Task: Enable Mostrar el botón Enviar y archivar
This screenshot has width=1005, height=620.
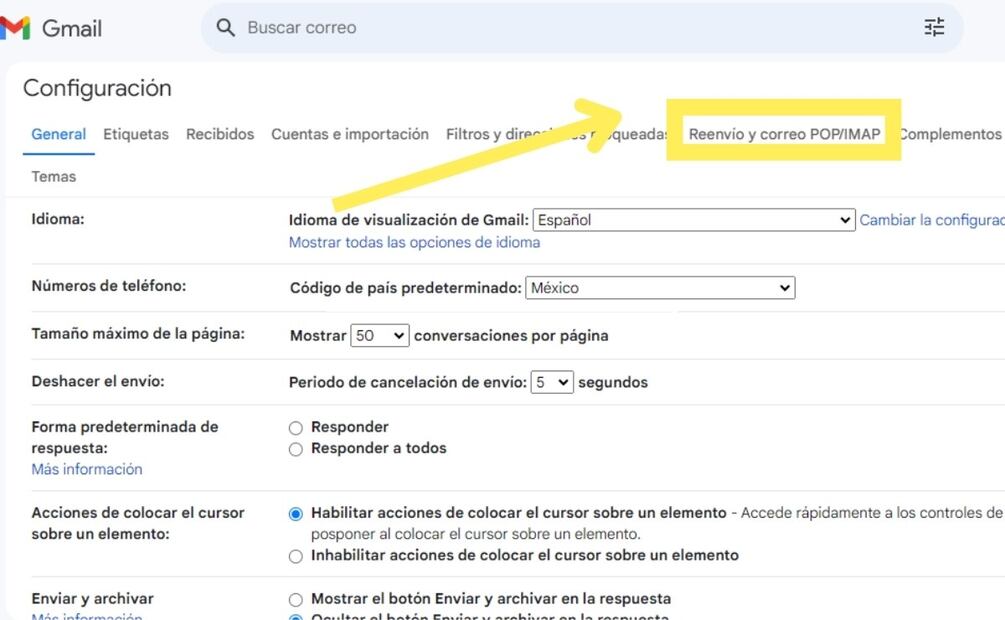Action: (x=296, y=600)
